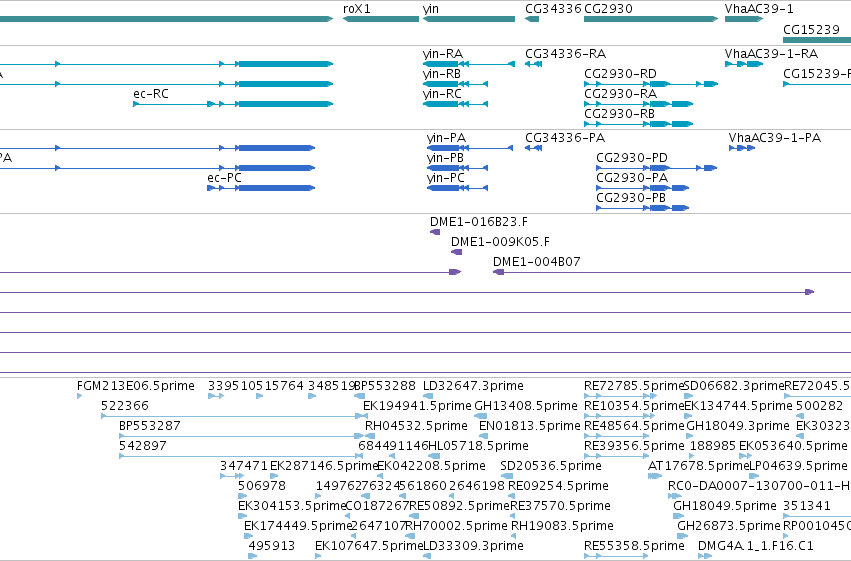
Task: Click EST RE09254.5prime label
Action: (x=558, y=486)
